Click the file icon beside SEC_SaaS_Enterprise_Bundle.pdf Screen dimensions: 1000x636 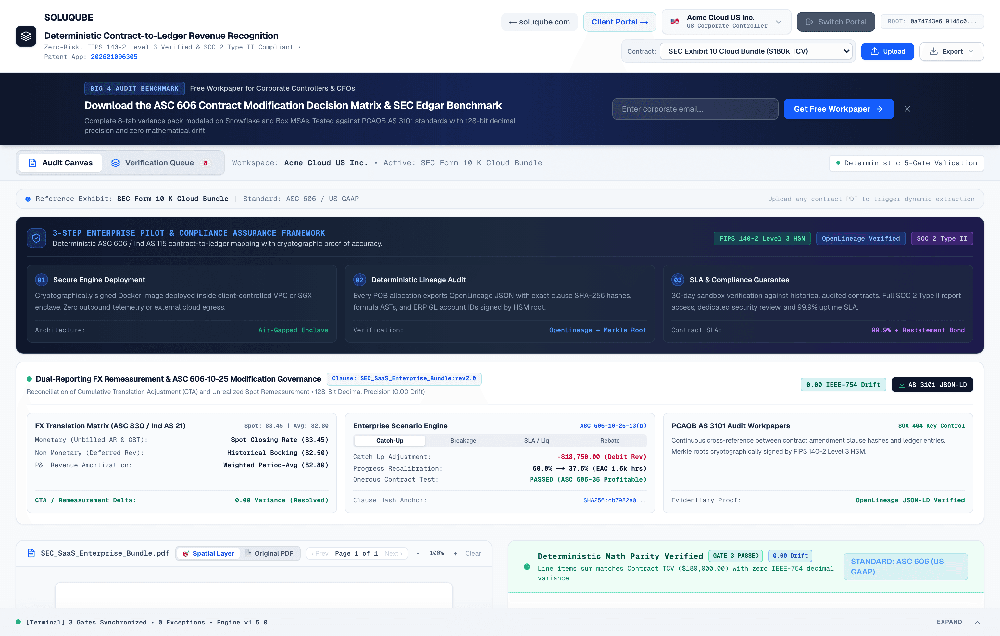[x=31, y=553]
